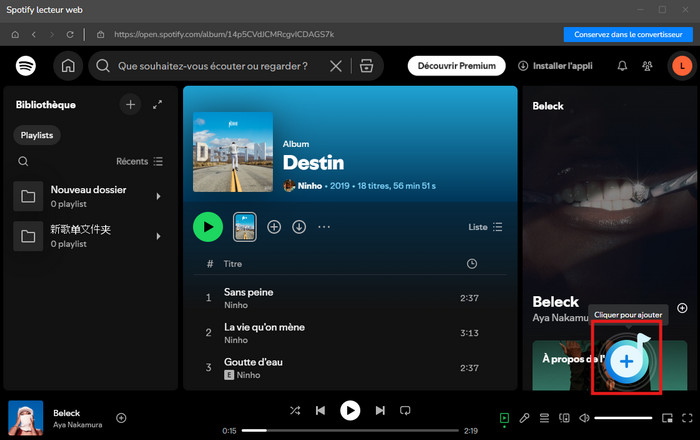Skip to previous track
Screen dimensions: 700x440
pos(321,410)
